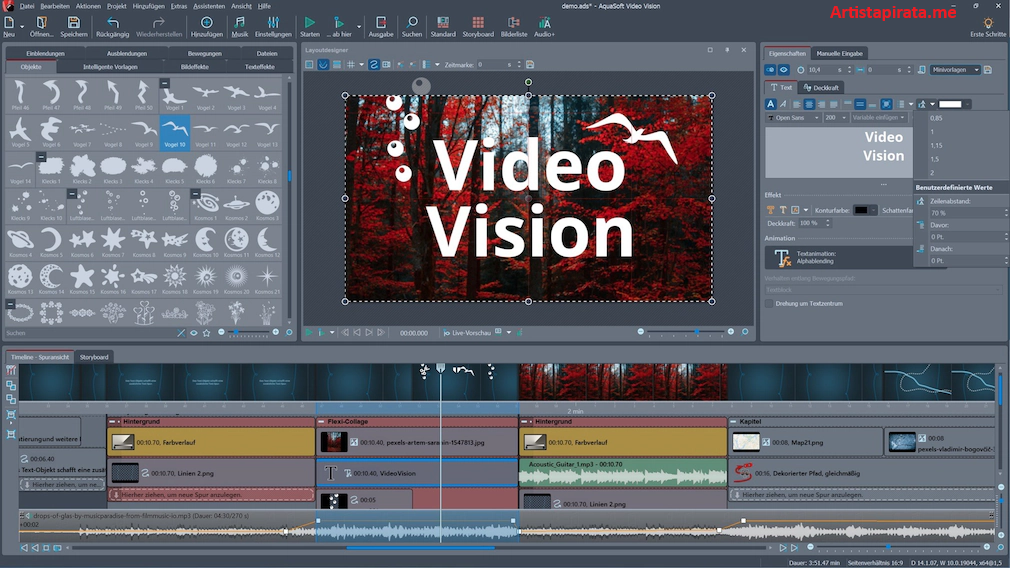The image size is (1010, 568).
Task: Select line spacing 0,85 option
Action: (x=936, y=118)
